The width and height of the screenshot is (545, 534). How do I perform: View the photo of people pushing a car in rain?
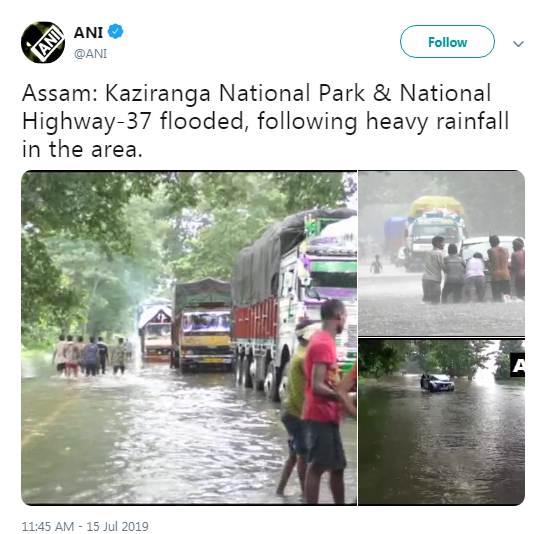[441, 253]
